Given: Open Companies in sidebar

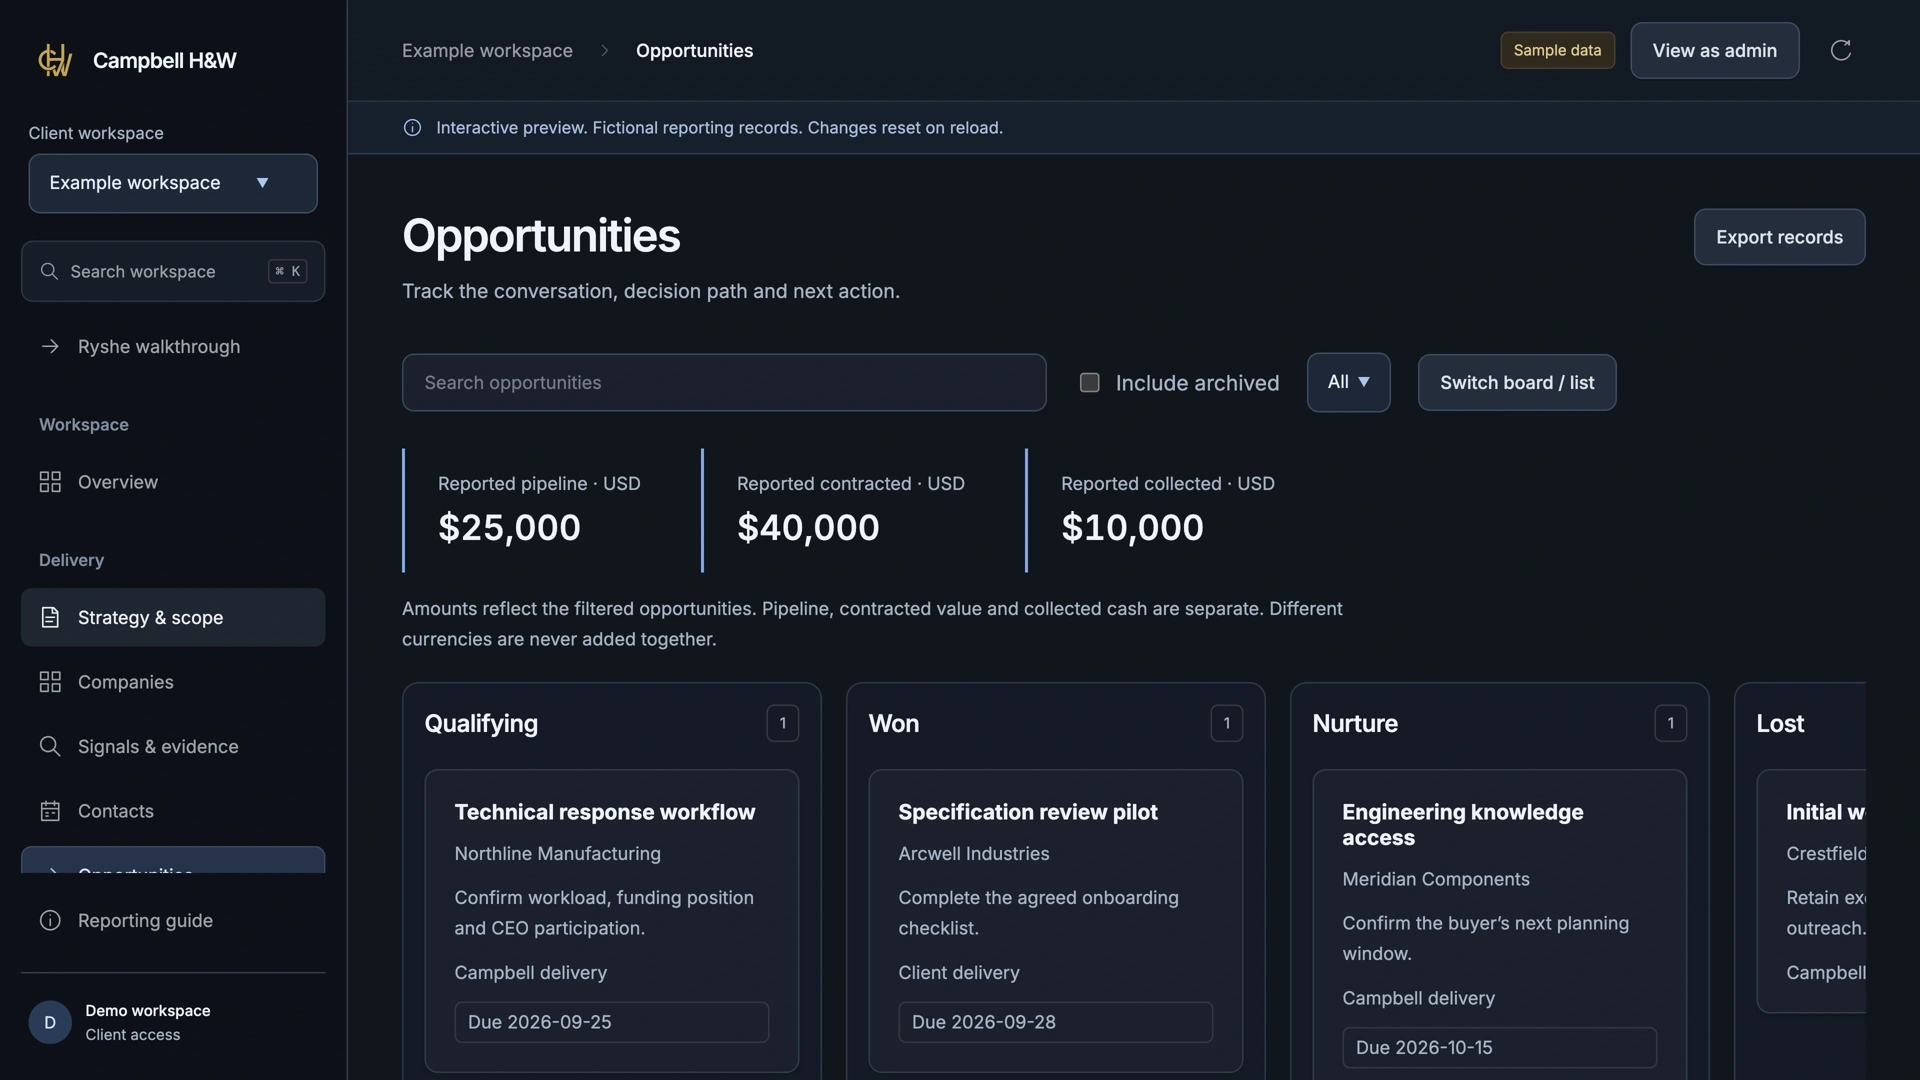Looking at the screenshot, I should [x=173, y=682].
